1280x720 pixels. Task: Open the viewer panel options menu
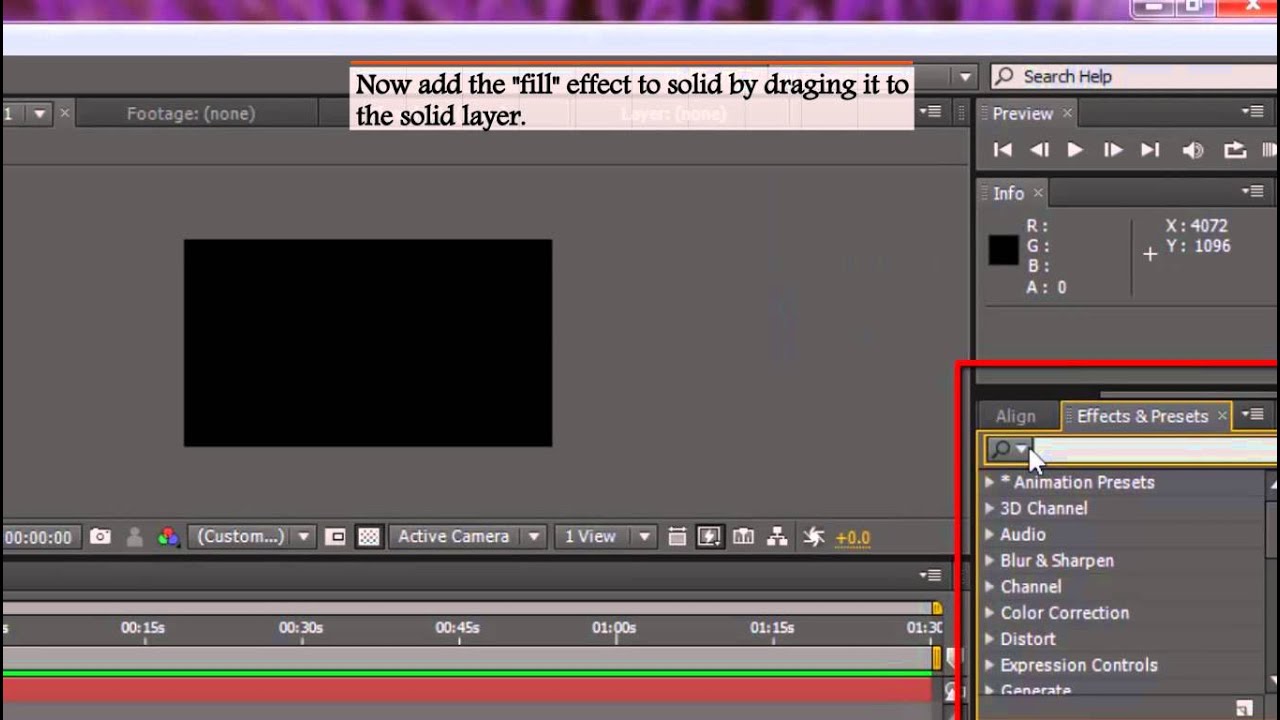(x=930, y=112)
